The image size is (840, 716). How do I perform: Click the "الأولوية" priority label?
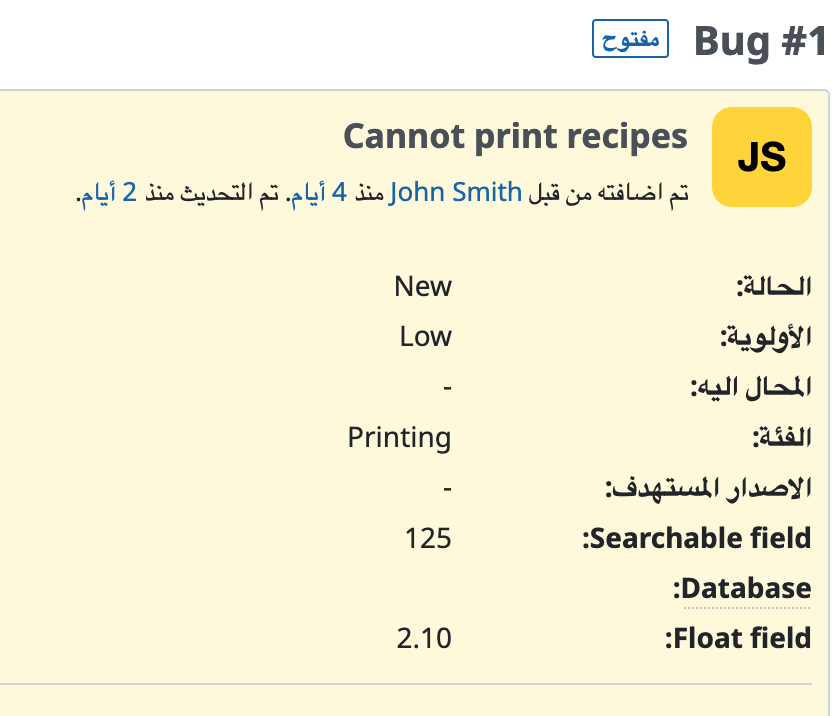(x=765, y=337)
